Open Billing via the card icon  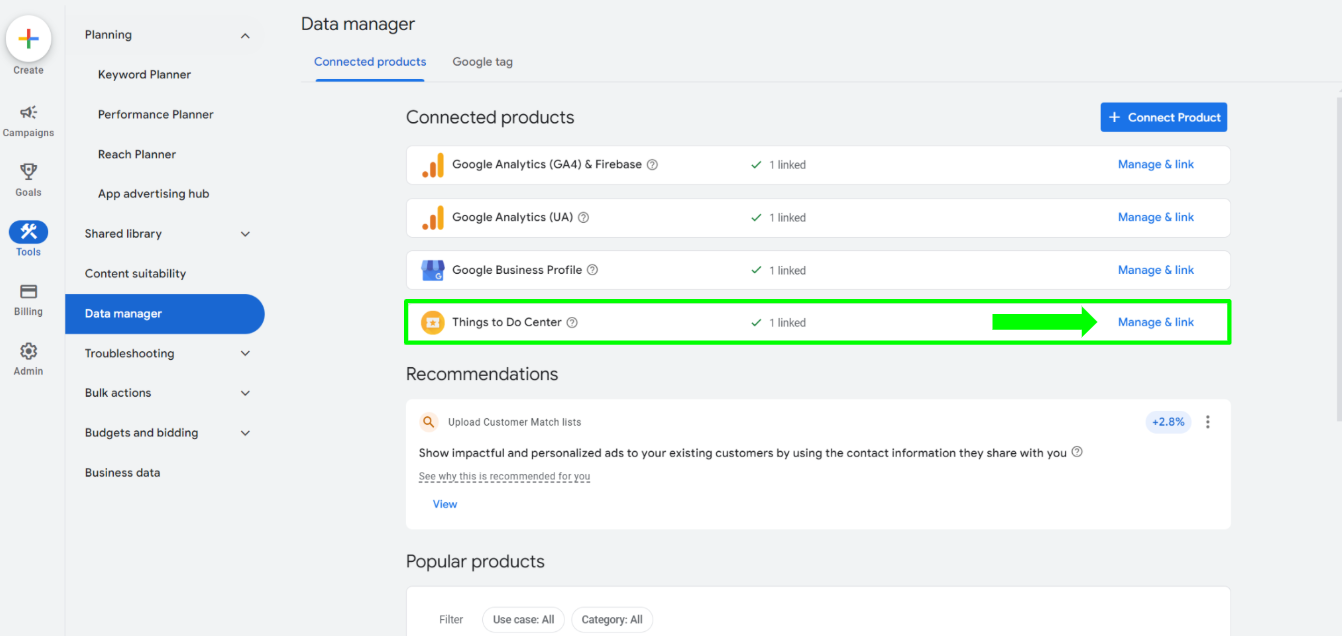point(29,292)
